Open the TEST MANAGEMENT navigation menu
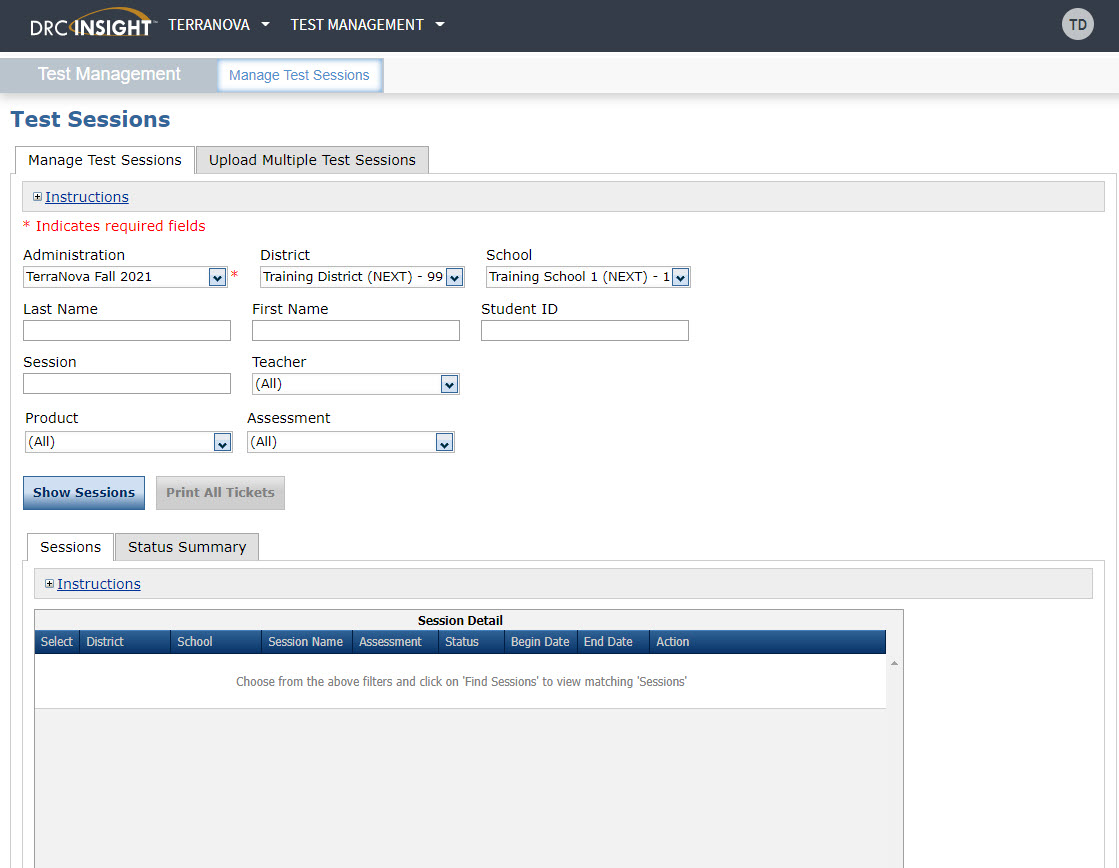Image resolution: width=1119 pixels, height=868 pixels. pyautogui.click(x=366, y=24)
